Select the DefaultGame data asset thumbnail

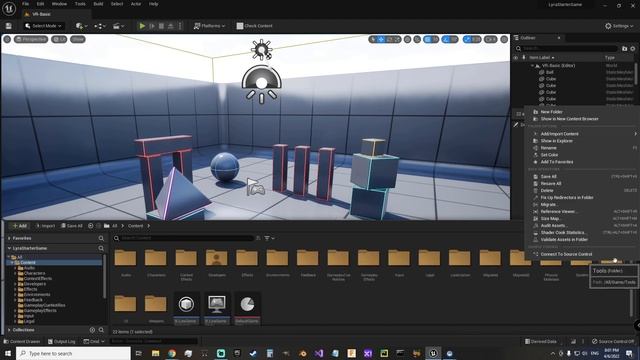247,308
